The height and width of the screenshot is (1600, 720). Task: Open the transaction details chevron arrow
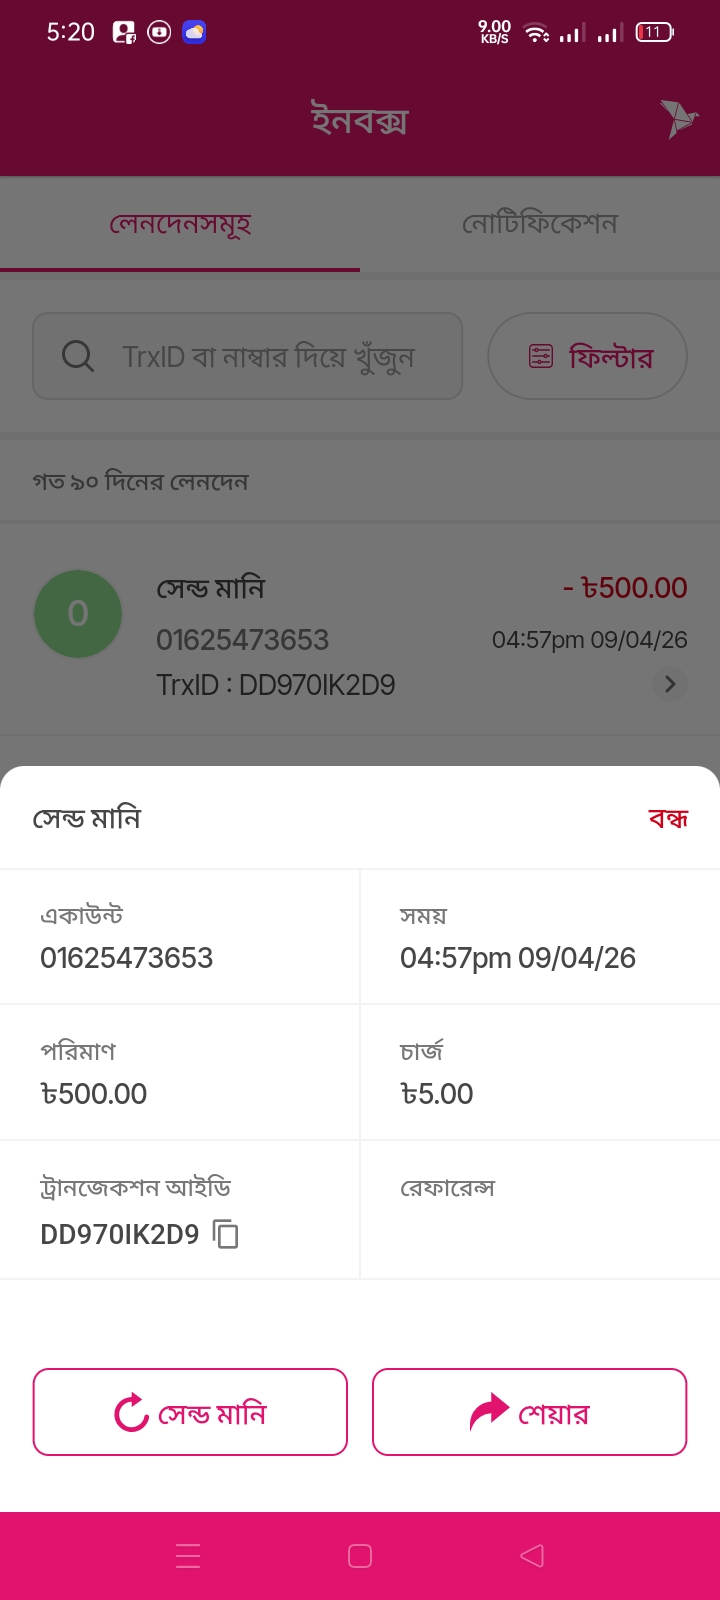click(670, 684)
